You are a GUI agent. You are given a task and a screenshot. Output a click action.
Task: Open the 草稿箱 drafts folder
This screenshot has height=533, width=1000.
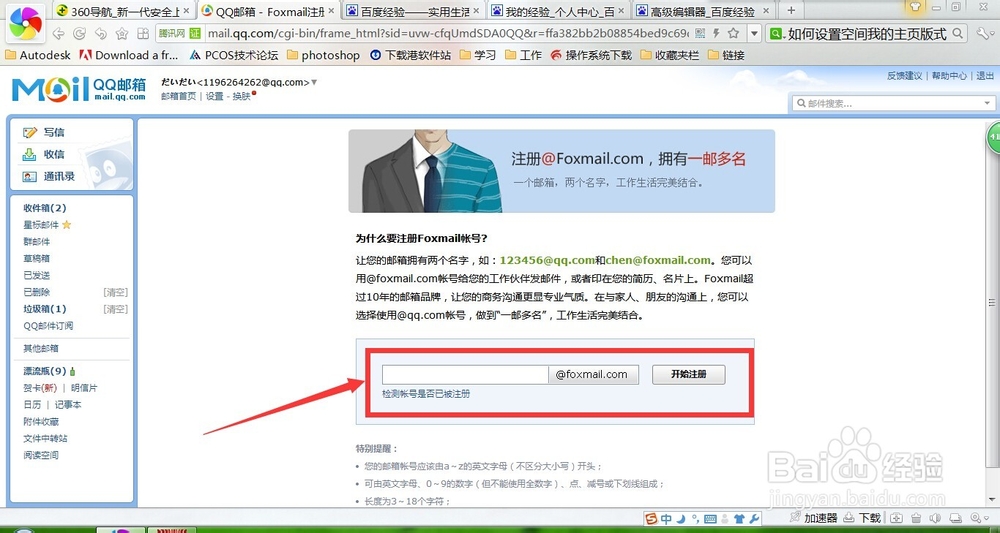pos(36,258)
